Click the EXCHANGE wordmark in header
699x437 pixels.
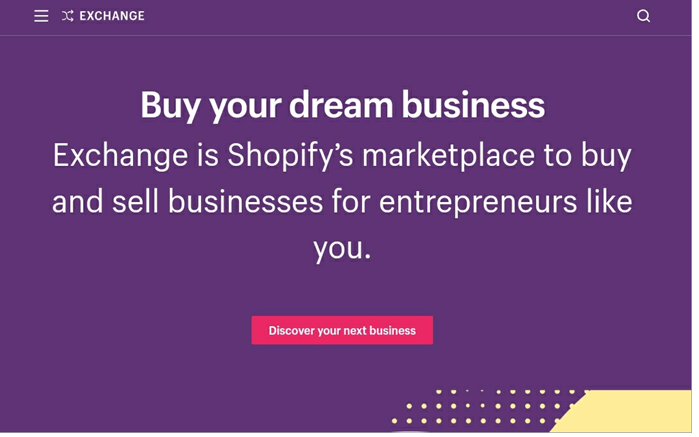point(112,16)
